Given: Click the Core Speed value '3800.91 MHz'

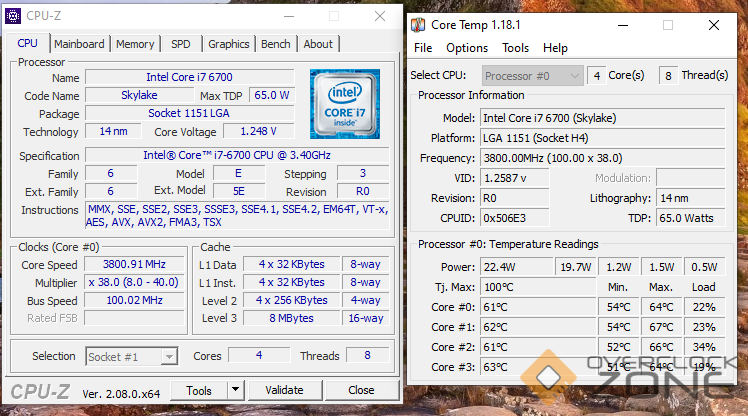Looking at the screenshot, I should point(135,264).
